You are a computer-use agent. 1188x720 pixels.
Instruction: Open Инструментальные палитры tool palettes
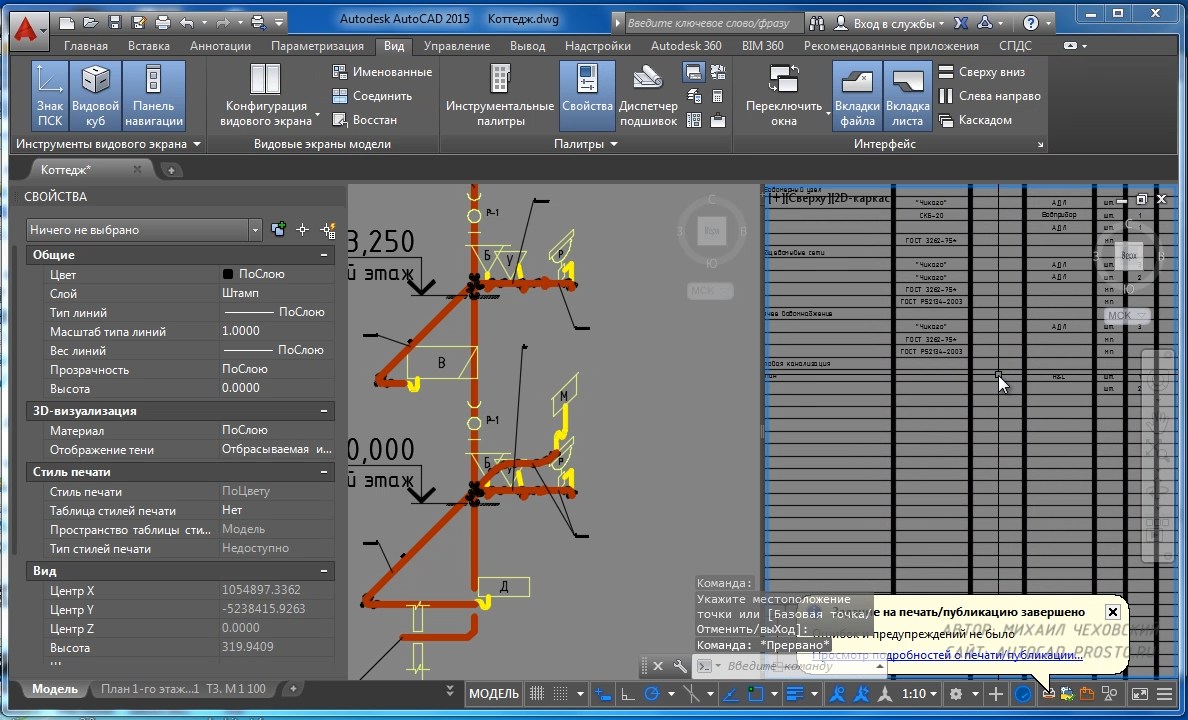click(500, 96)
